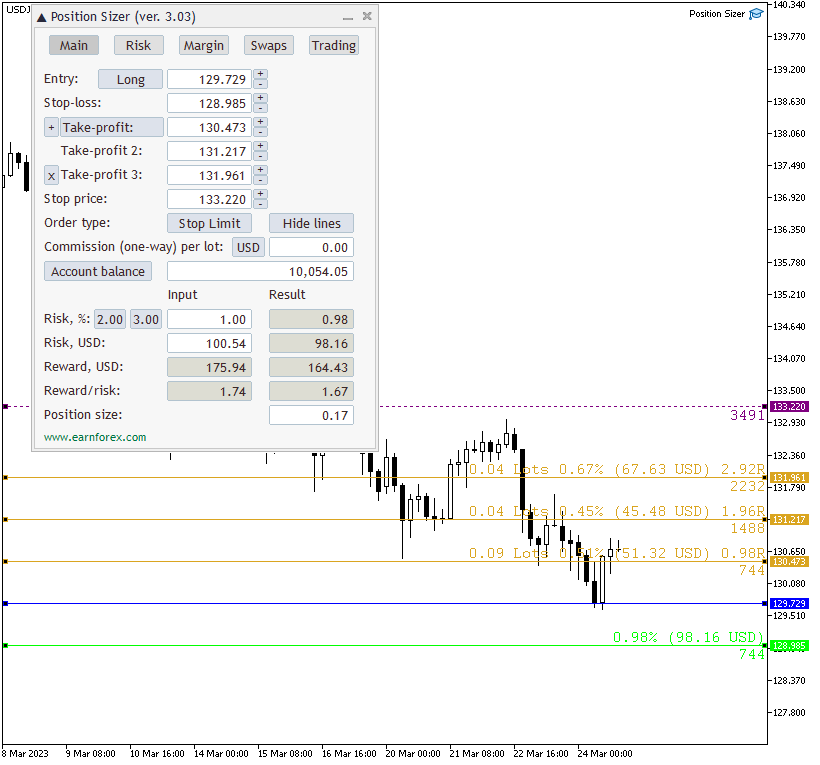Select the Swaps tab
Image resolution: width=820 pixels, height=765 pixels.
pyautogui.click(x=268, y=45)
